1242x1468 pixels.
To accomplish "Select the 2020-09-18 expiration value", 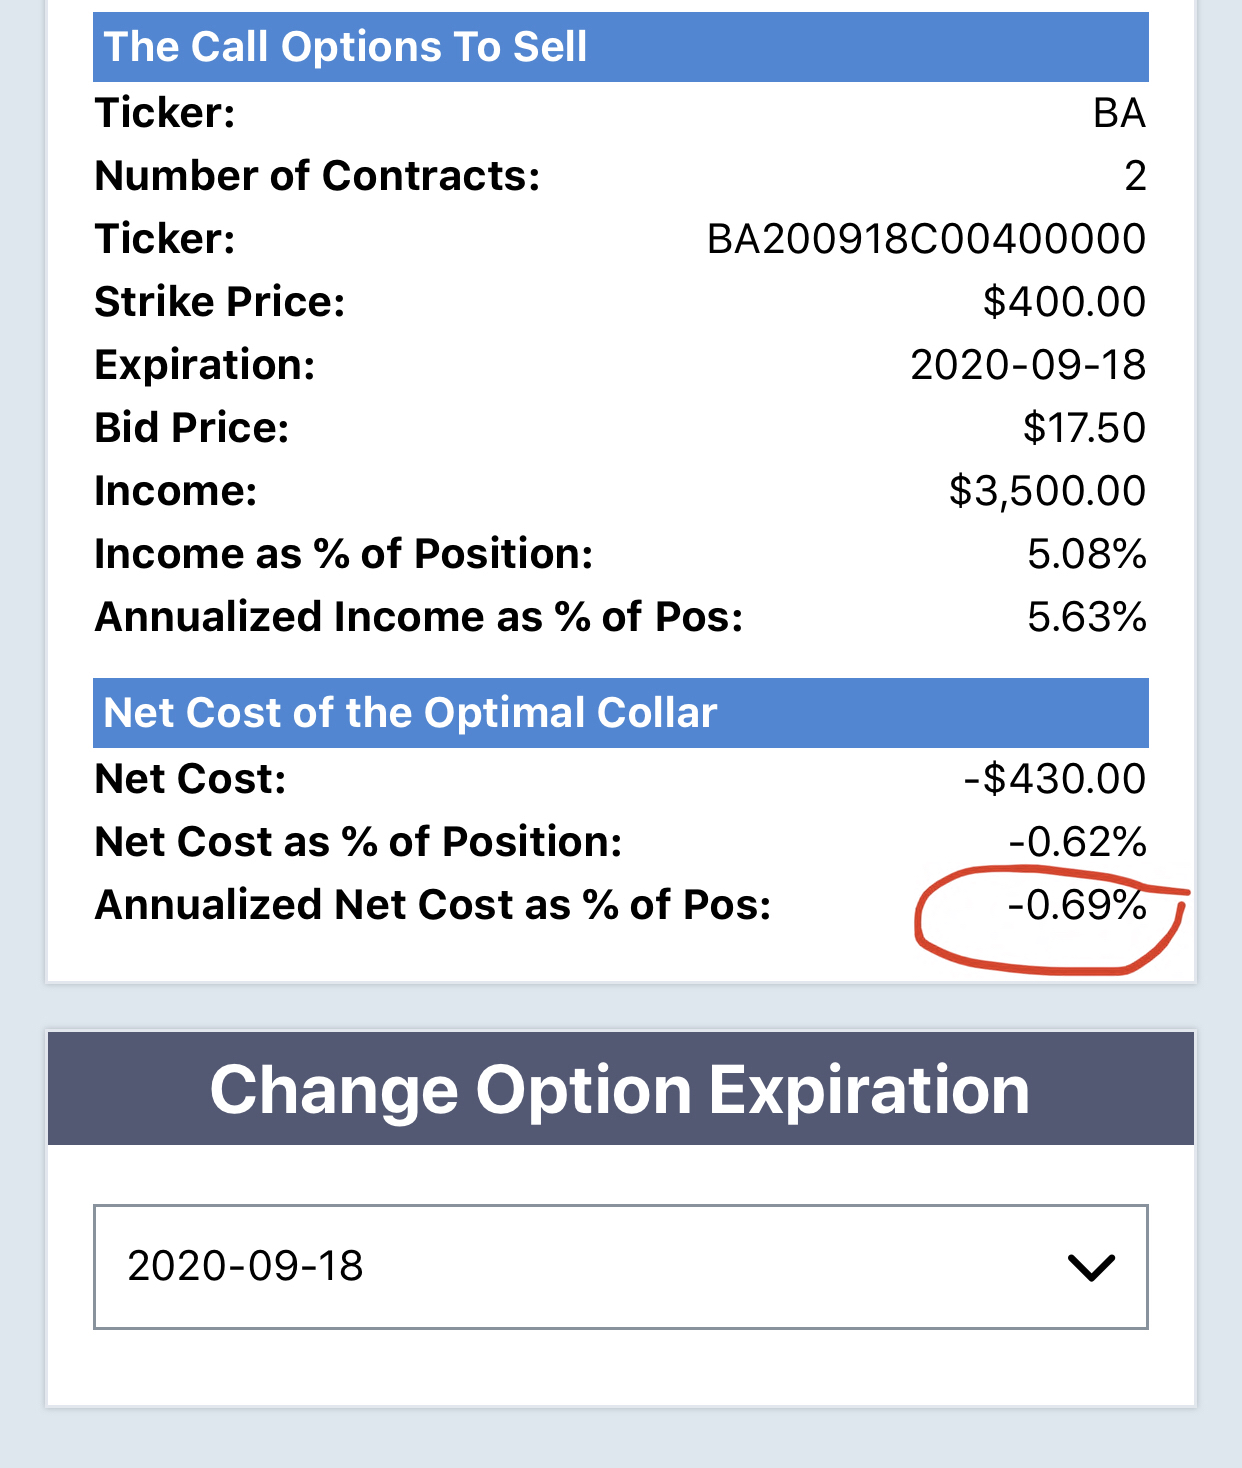I will (x=245, y=1266).
